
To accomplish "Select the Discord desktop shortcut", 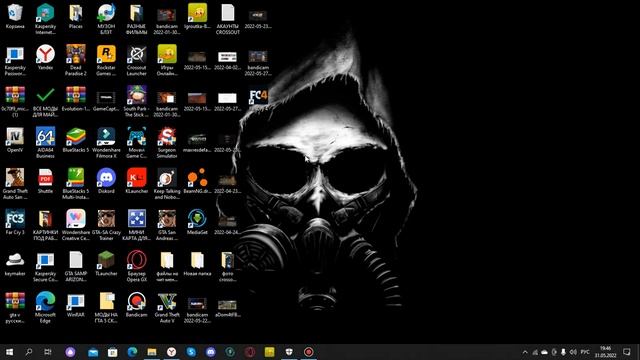I will tap(106, 181).
